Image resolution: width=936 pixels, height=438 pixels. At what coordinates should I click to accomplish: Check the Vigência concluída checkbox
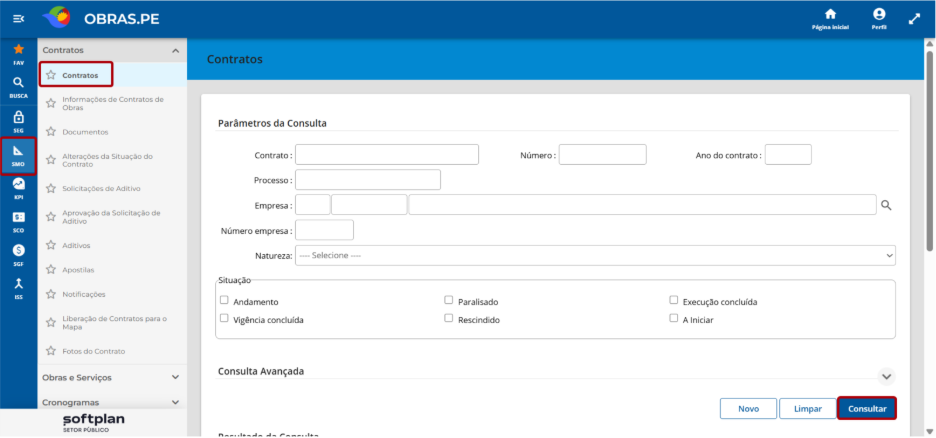(x=224, y=318)
